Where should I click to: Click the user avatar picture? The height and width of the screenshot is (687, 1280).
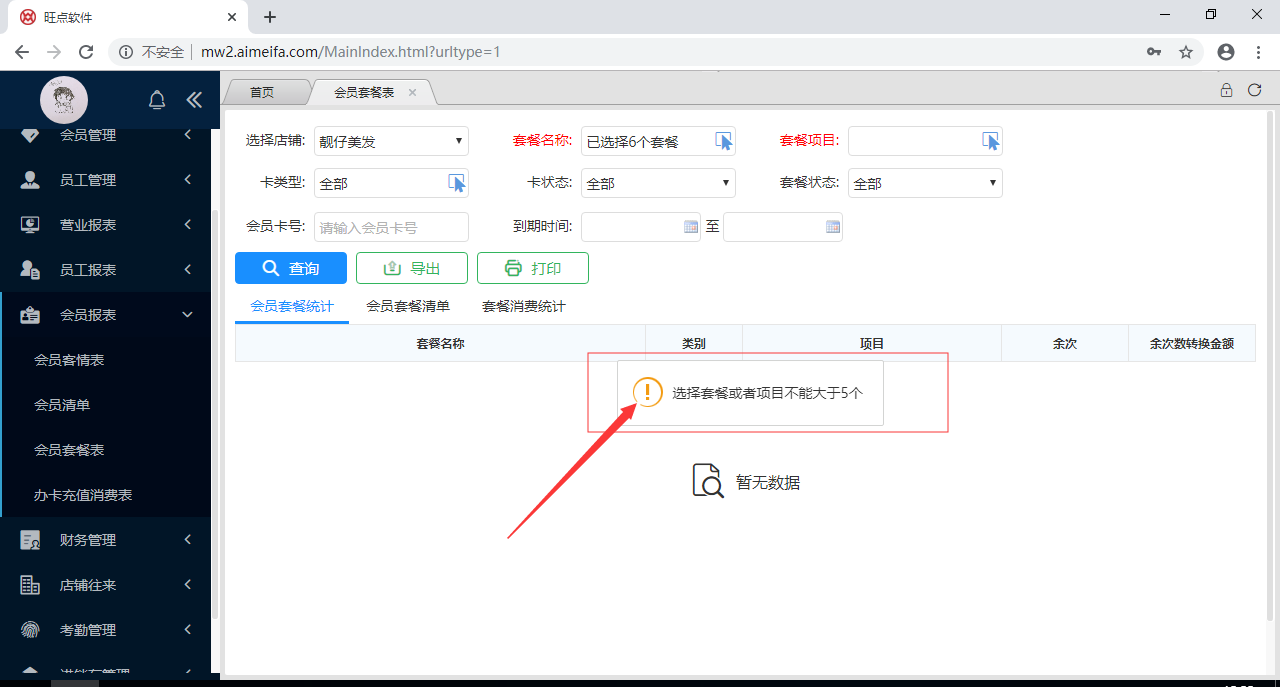tap(64, 100)
